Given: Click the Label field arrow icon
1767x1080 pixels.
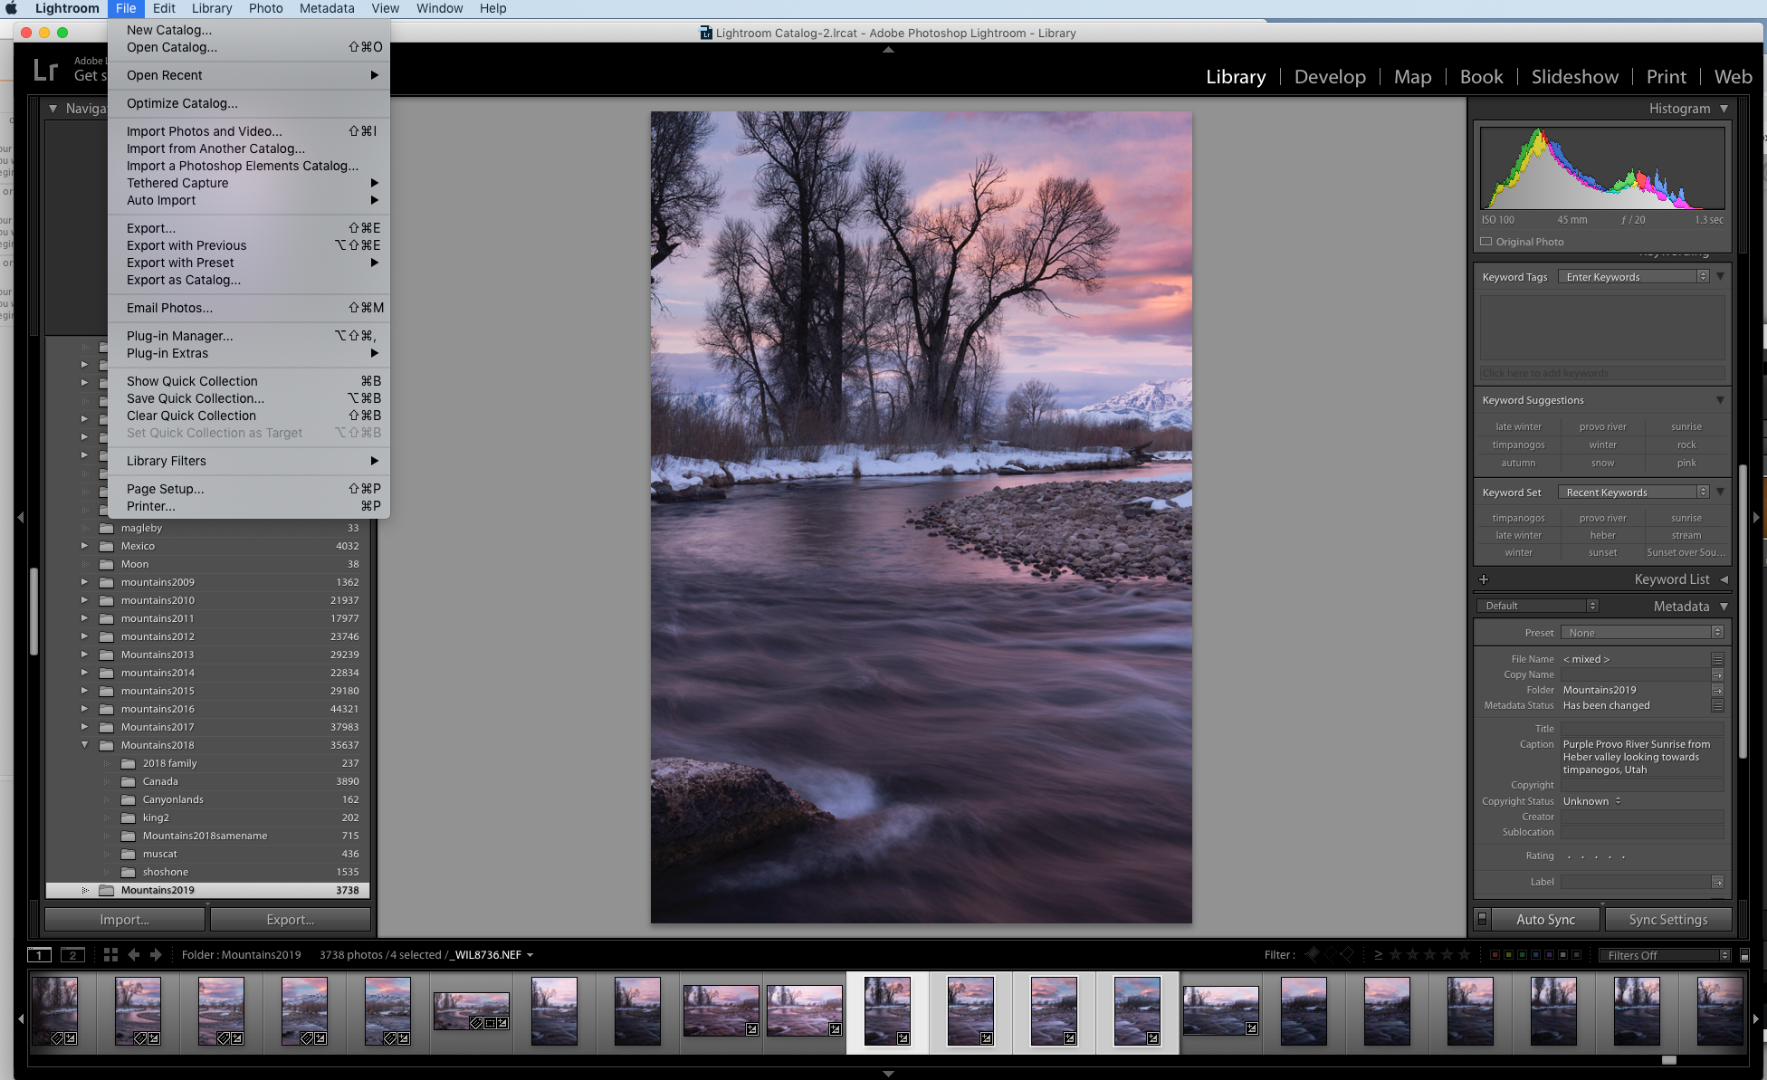Looking at the screenshot, I should (x=1717, y=882).
